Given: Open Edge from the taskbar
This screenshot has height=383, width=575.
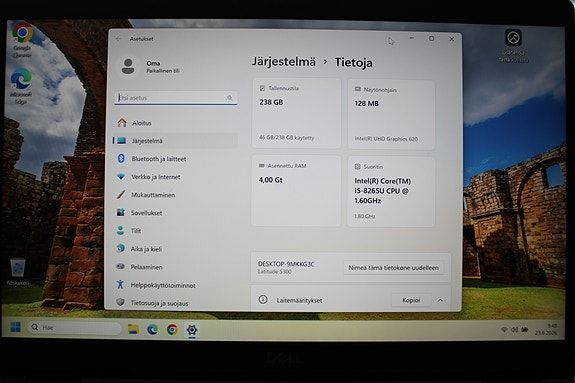Looking at the screenshot, I should point(153,329).
